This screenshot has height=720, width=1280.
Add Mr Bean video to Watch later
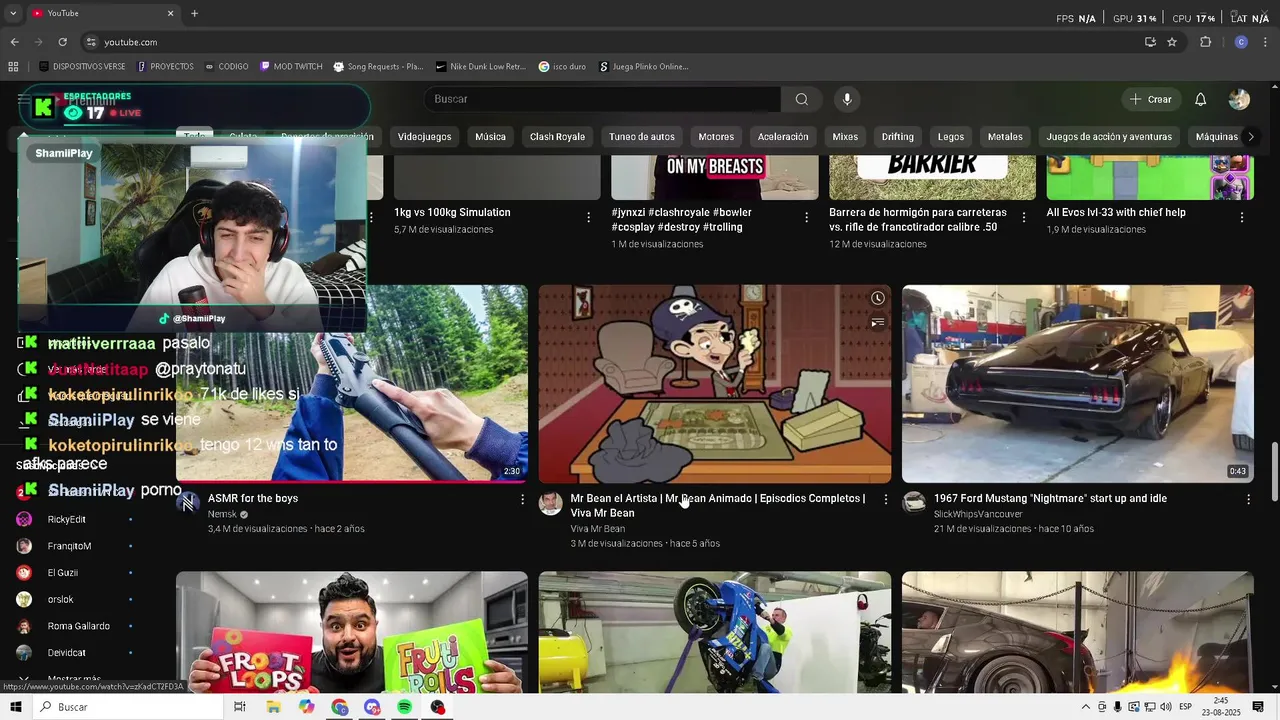877,298
